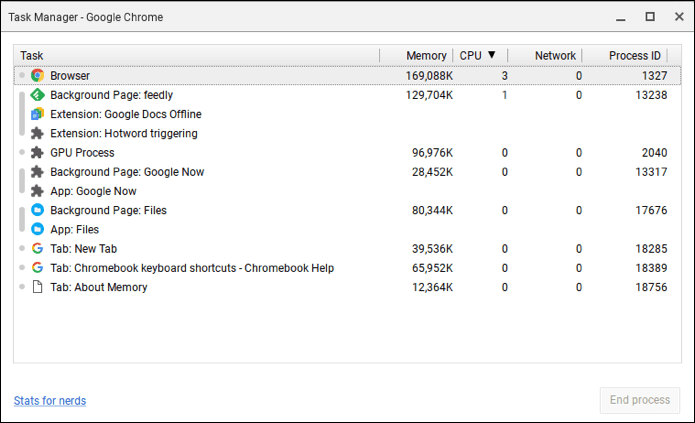Click the Google icon on New Tab row
This screenshot has height=423, width=695.
(37, 248)
